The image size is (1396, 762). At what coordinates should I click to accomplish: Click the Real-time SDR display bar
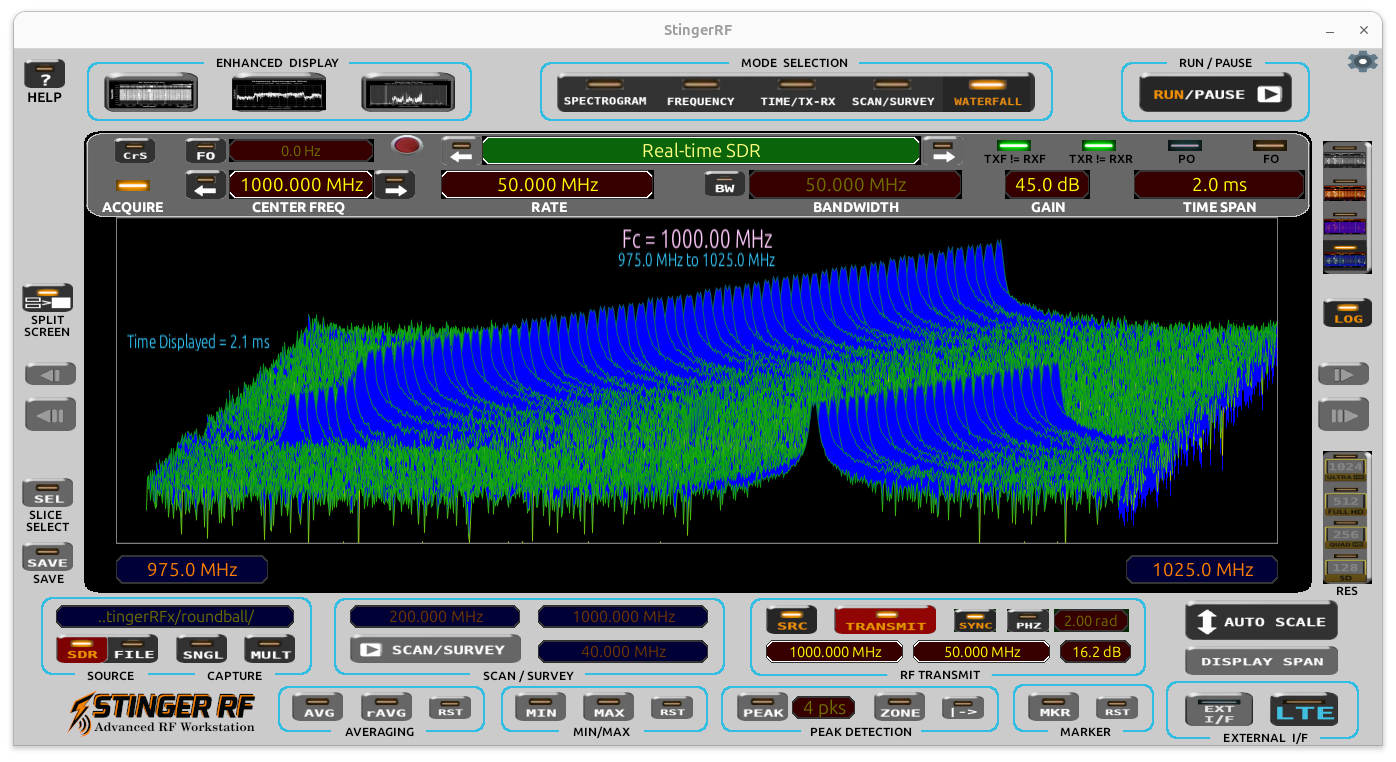(x=701, y=151)
